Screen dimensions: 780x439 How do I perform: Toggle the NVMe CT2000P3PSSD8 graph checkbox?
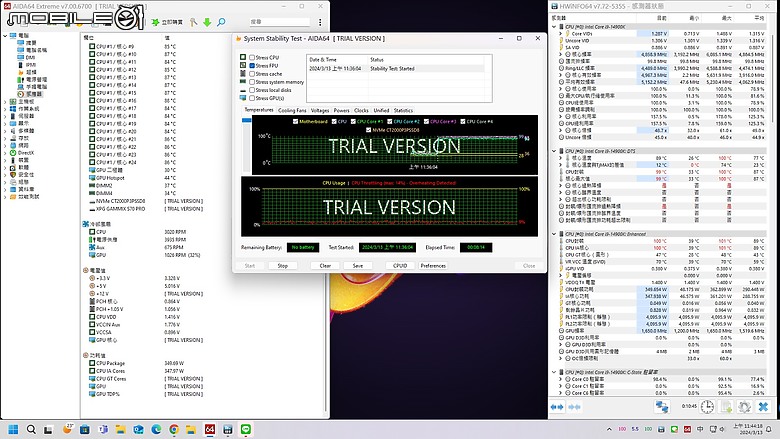click(x=369, y=130)
